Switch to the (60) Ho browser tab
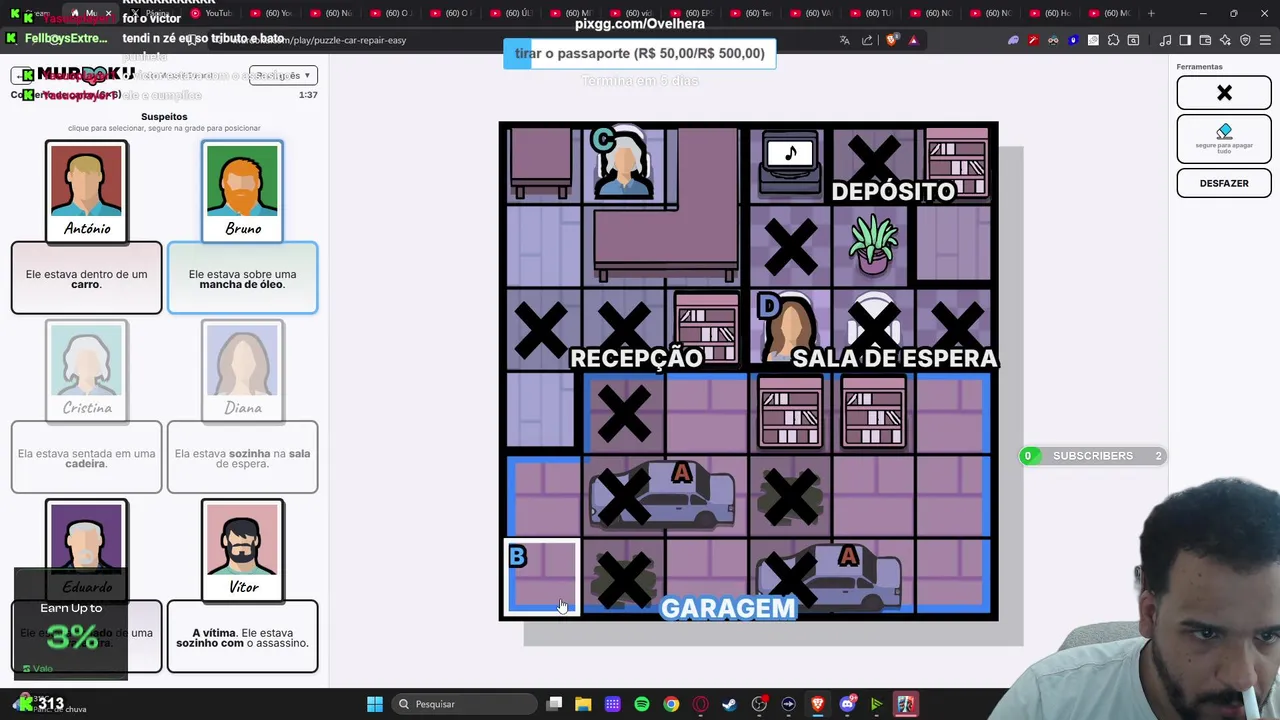Image resolution: width=1280 pixels, height=720 pixels. click(1050, 13)
